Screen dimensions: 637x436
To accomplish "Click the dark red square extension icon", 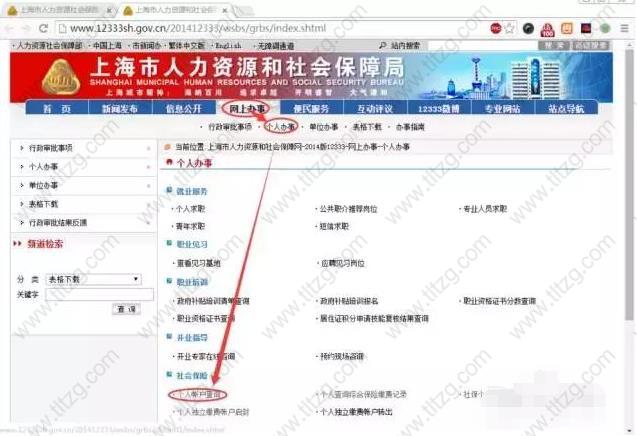I will [586, 28].
